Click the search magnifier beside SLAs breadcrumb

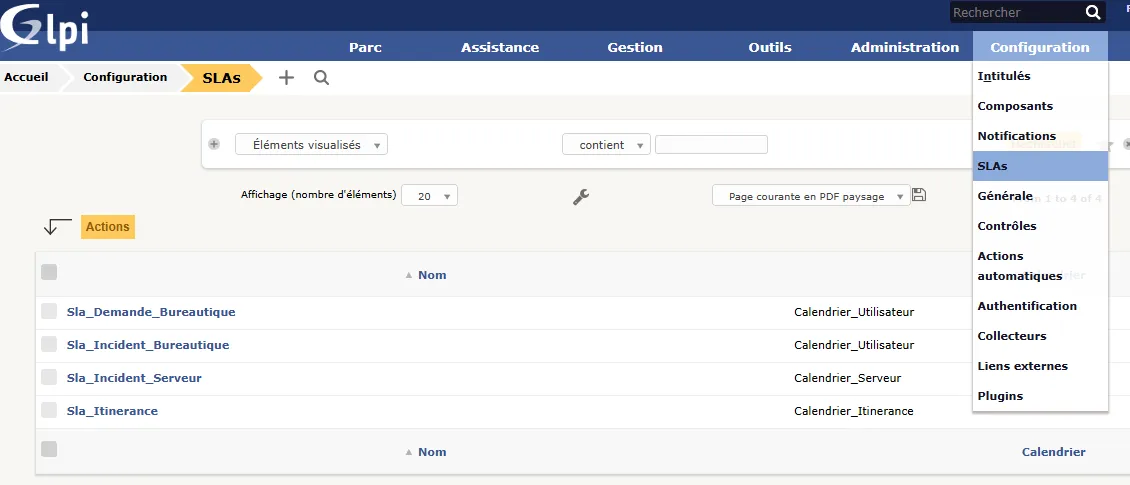(321, 78)
